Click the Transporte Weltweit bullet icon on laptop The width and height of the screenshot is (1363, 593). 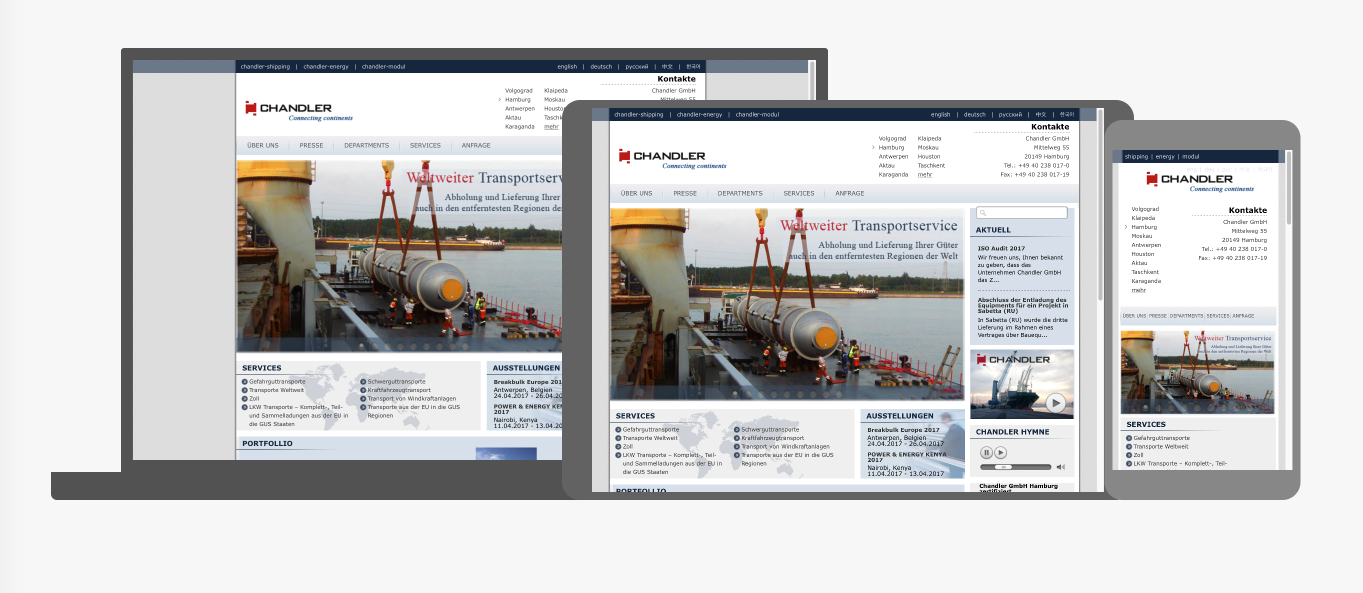point(245,390)
